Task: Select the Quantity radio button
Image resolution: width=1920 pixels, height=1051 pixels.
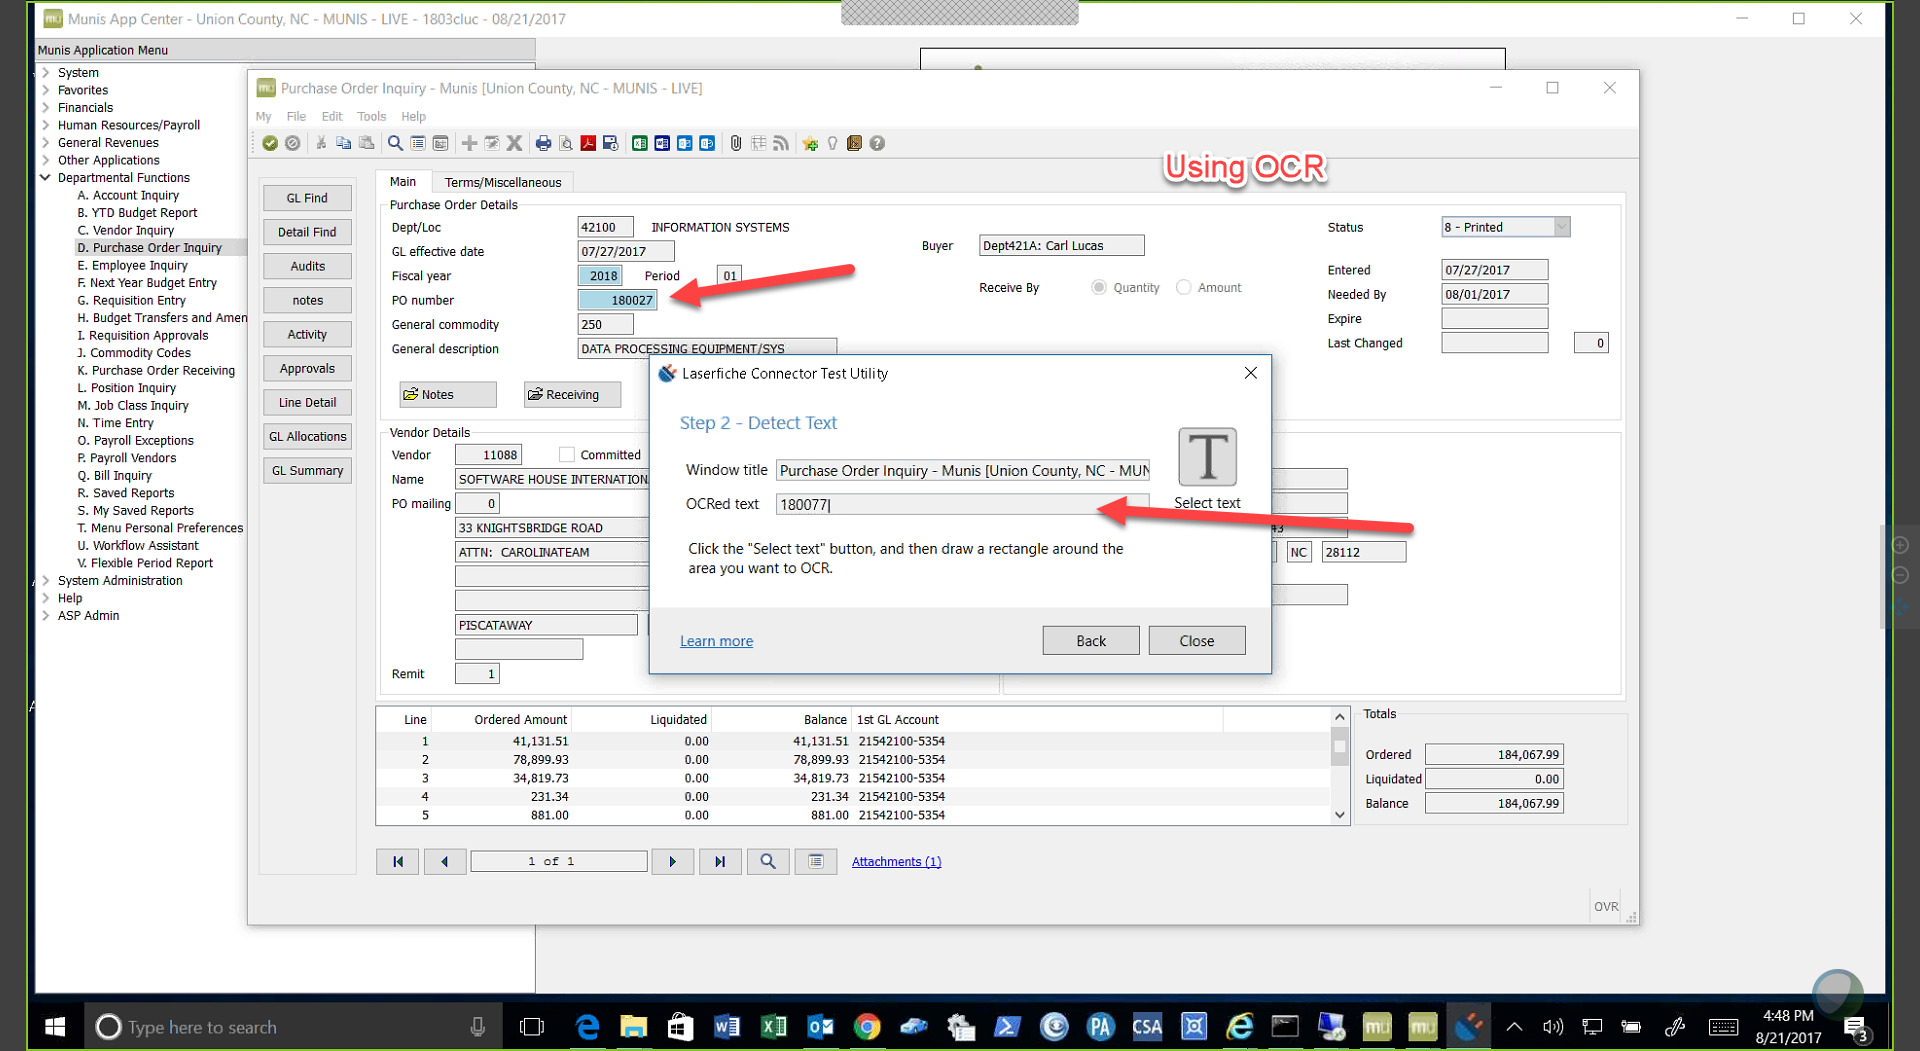Action: click(1099, 288)
